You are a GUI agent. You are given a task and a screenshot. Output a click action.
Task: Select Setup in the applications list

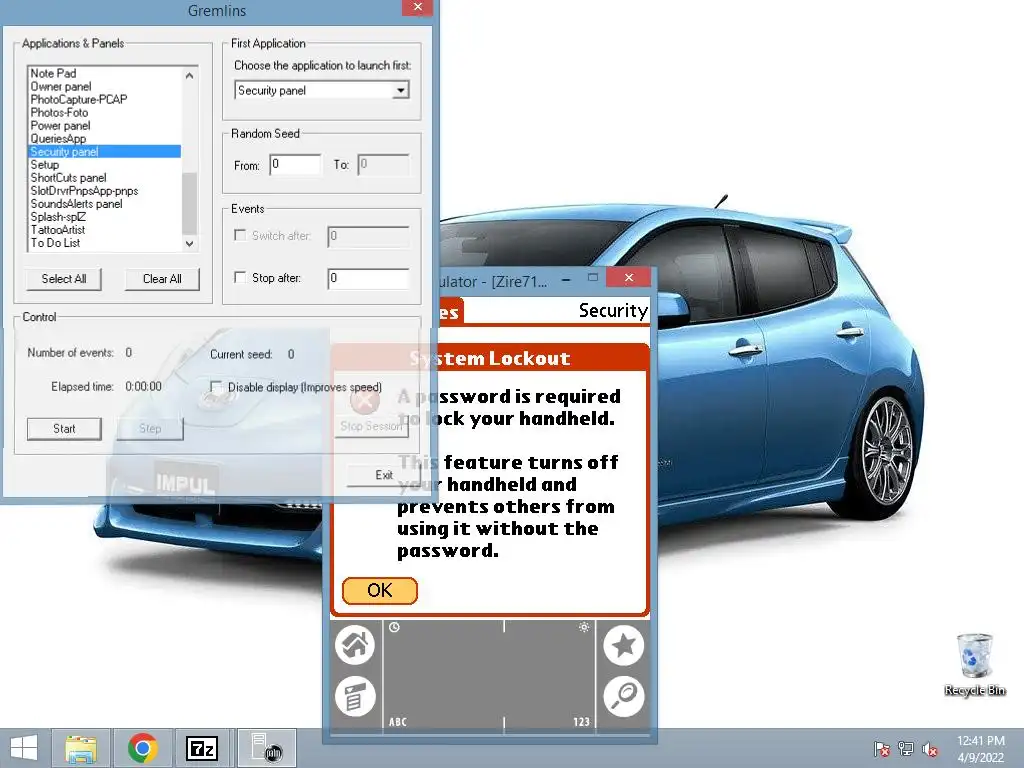[x=104, y=165]
